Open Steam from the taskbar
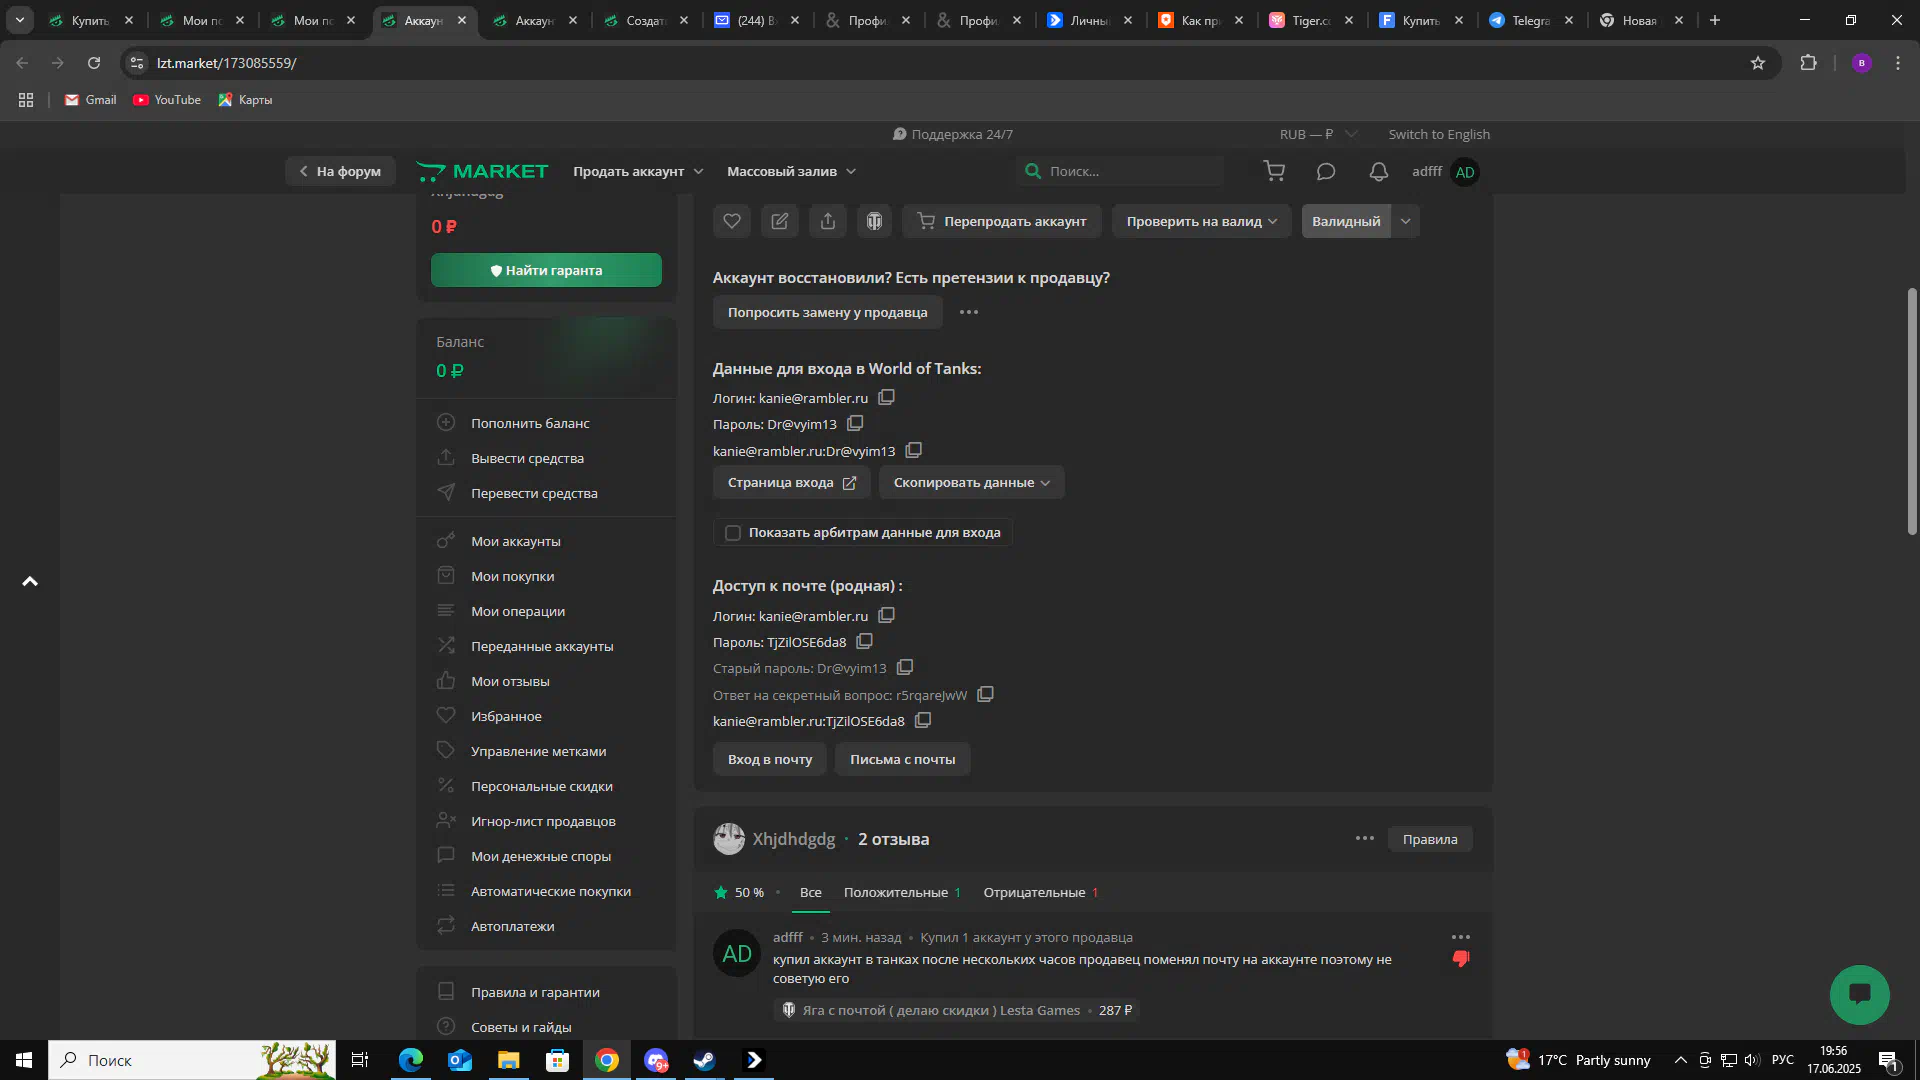Screen dimensions: 1920x1080 coord(705,1060)
